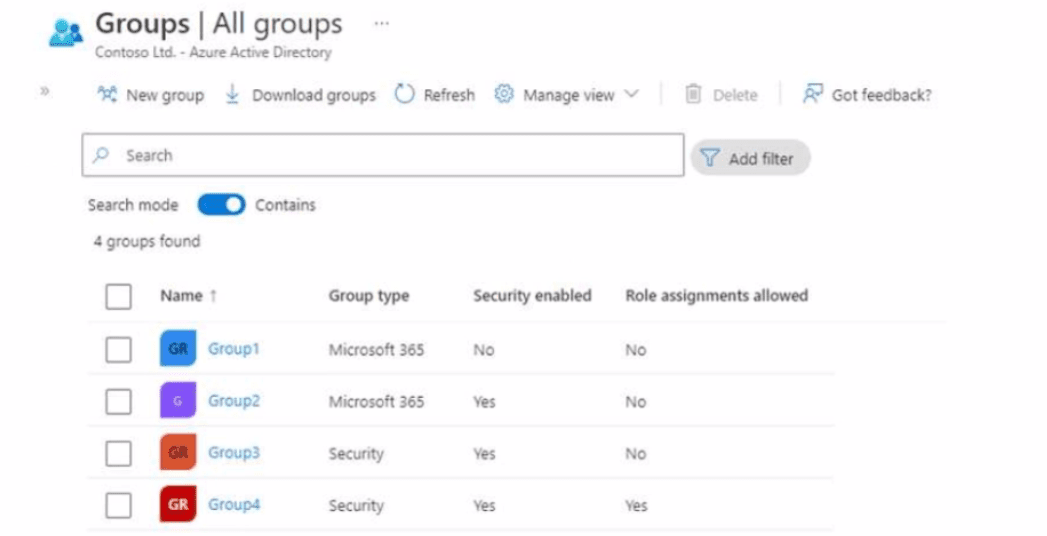Image resolution: width=1047 pixels, height=536 pixels.
Task: Toggle the Search mode Contains switch
Action: click(x=221, y=205)
